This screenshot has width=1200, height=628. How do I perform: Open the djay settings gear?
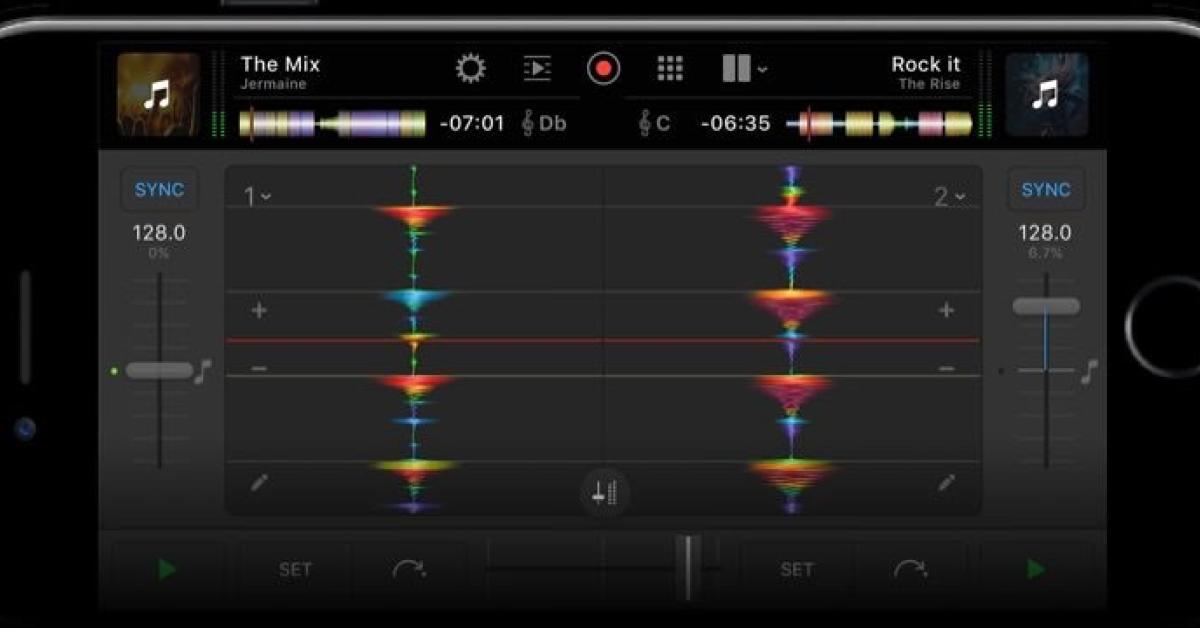(x=470, y=68)
